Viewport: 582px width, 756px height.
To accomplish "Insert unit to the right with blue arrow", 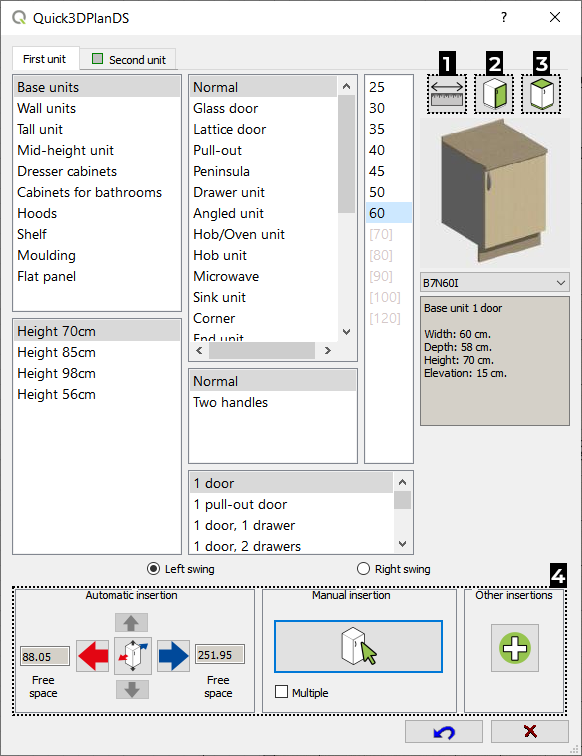I will tap(173, 656).
